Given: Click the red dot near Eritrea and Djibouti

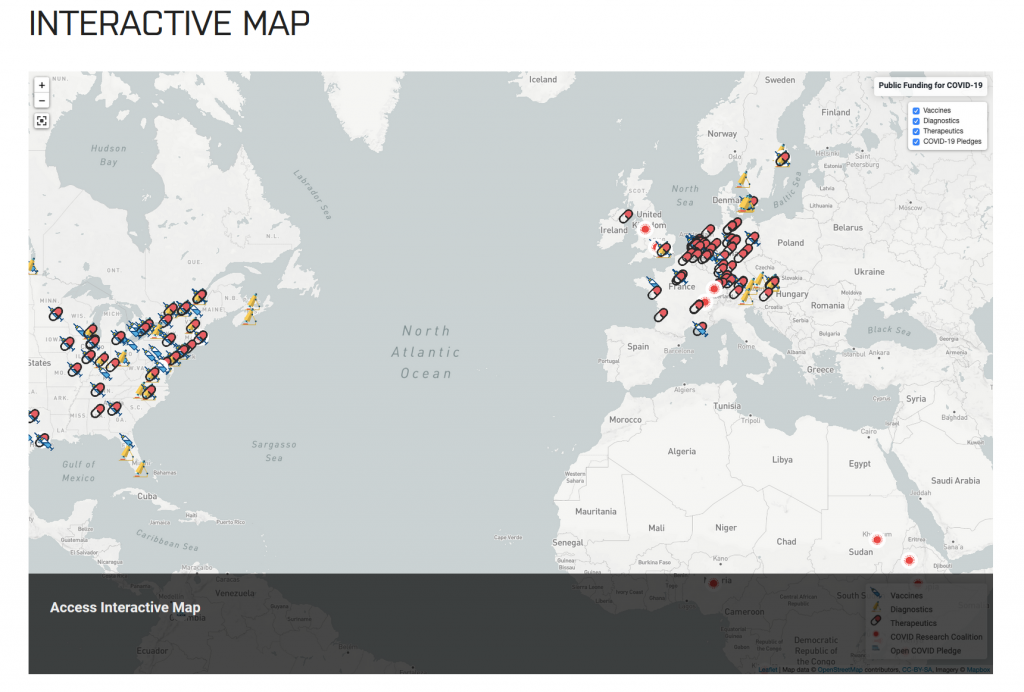Looking at the screenshot, I should coord(909,560).
